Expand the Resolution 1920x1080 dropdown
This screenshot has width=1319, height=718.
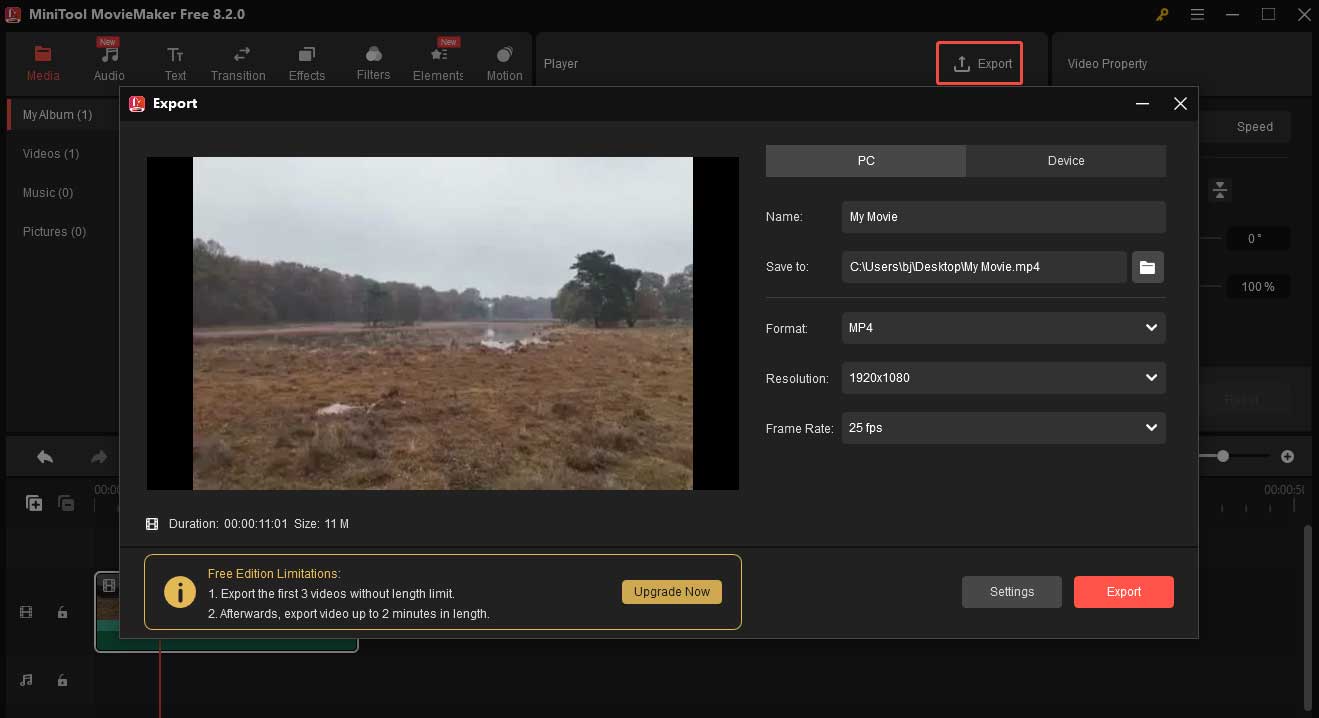tap(1004, 378)
